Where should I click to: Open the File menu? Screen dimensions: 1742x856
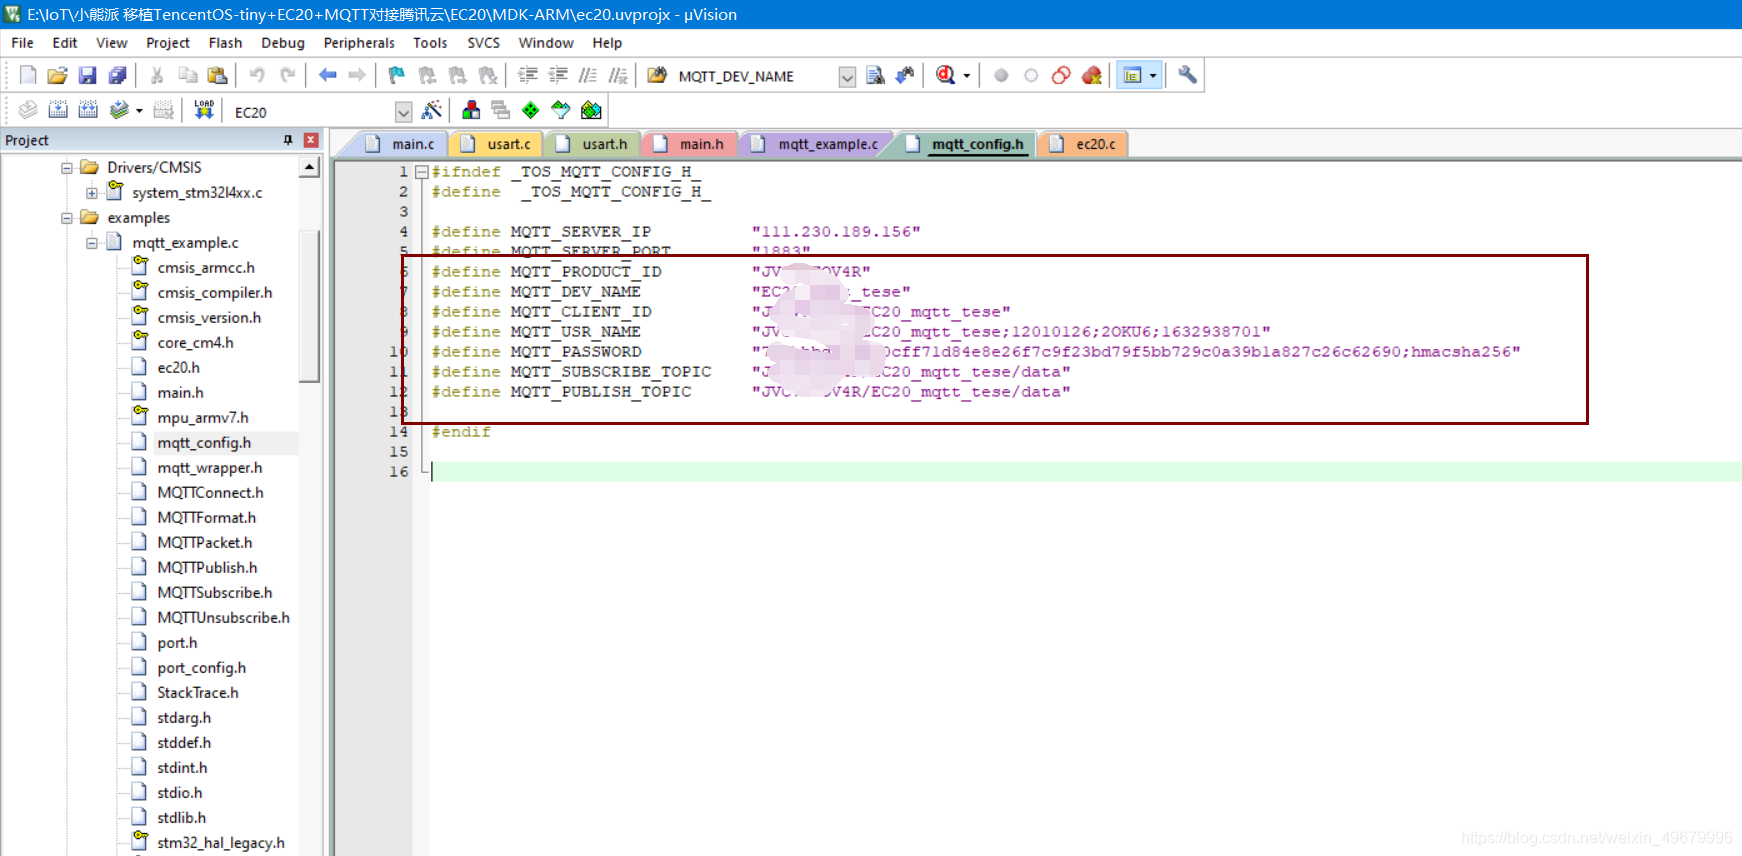tap(22, 43)
